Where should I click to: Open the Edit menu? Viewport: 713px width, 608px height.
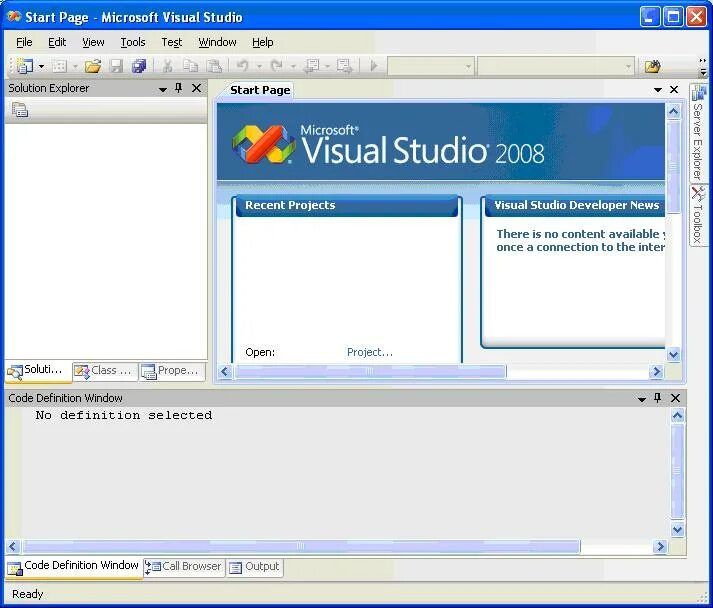(x=57, y=42)
